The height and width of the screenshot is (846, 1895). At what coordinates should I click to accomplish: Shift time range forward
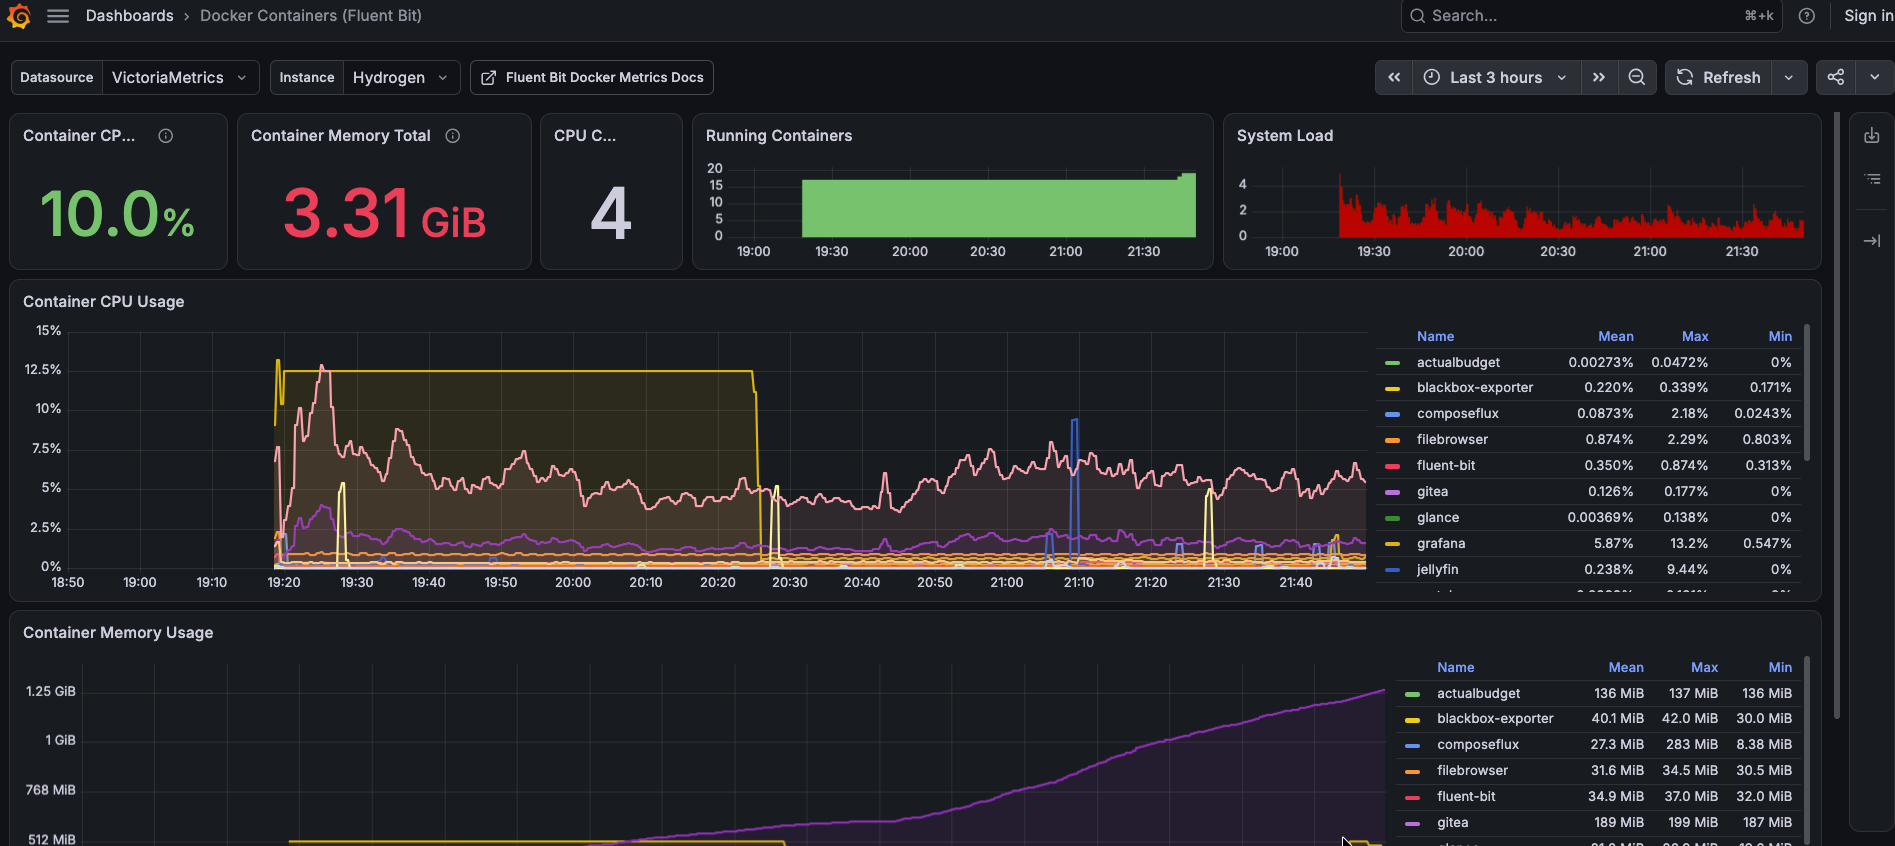click(1598, 77)
